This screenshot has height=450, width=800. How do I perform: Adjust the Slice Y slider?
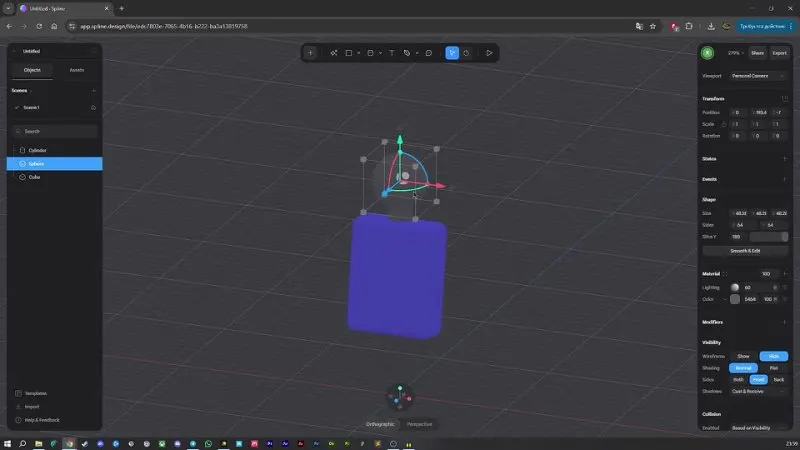coord(769,237)
